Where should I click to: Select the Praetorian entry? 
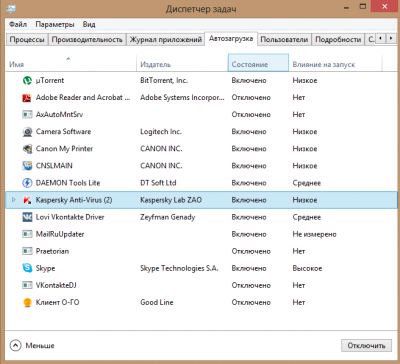[x=52, y=251]
